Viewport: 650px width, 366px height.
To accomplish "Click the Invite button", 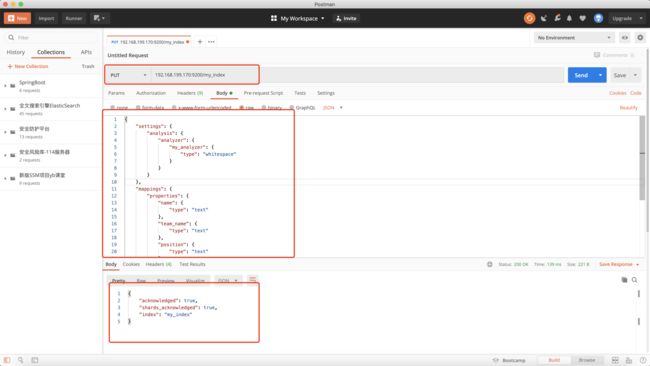I will (346, 18).
